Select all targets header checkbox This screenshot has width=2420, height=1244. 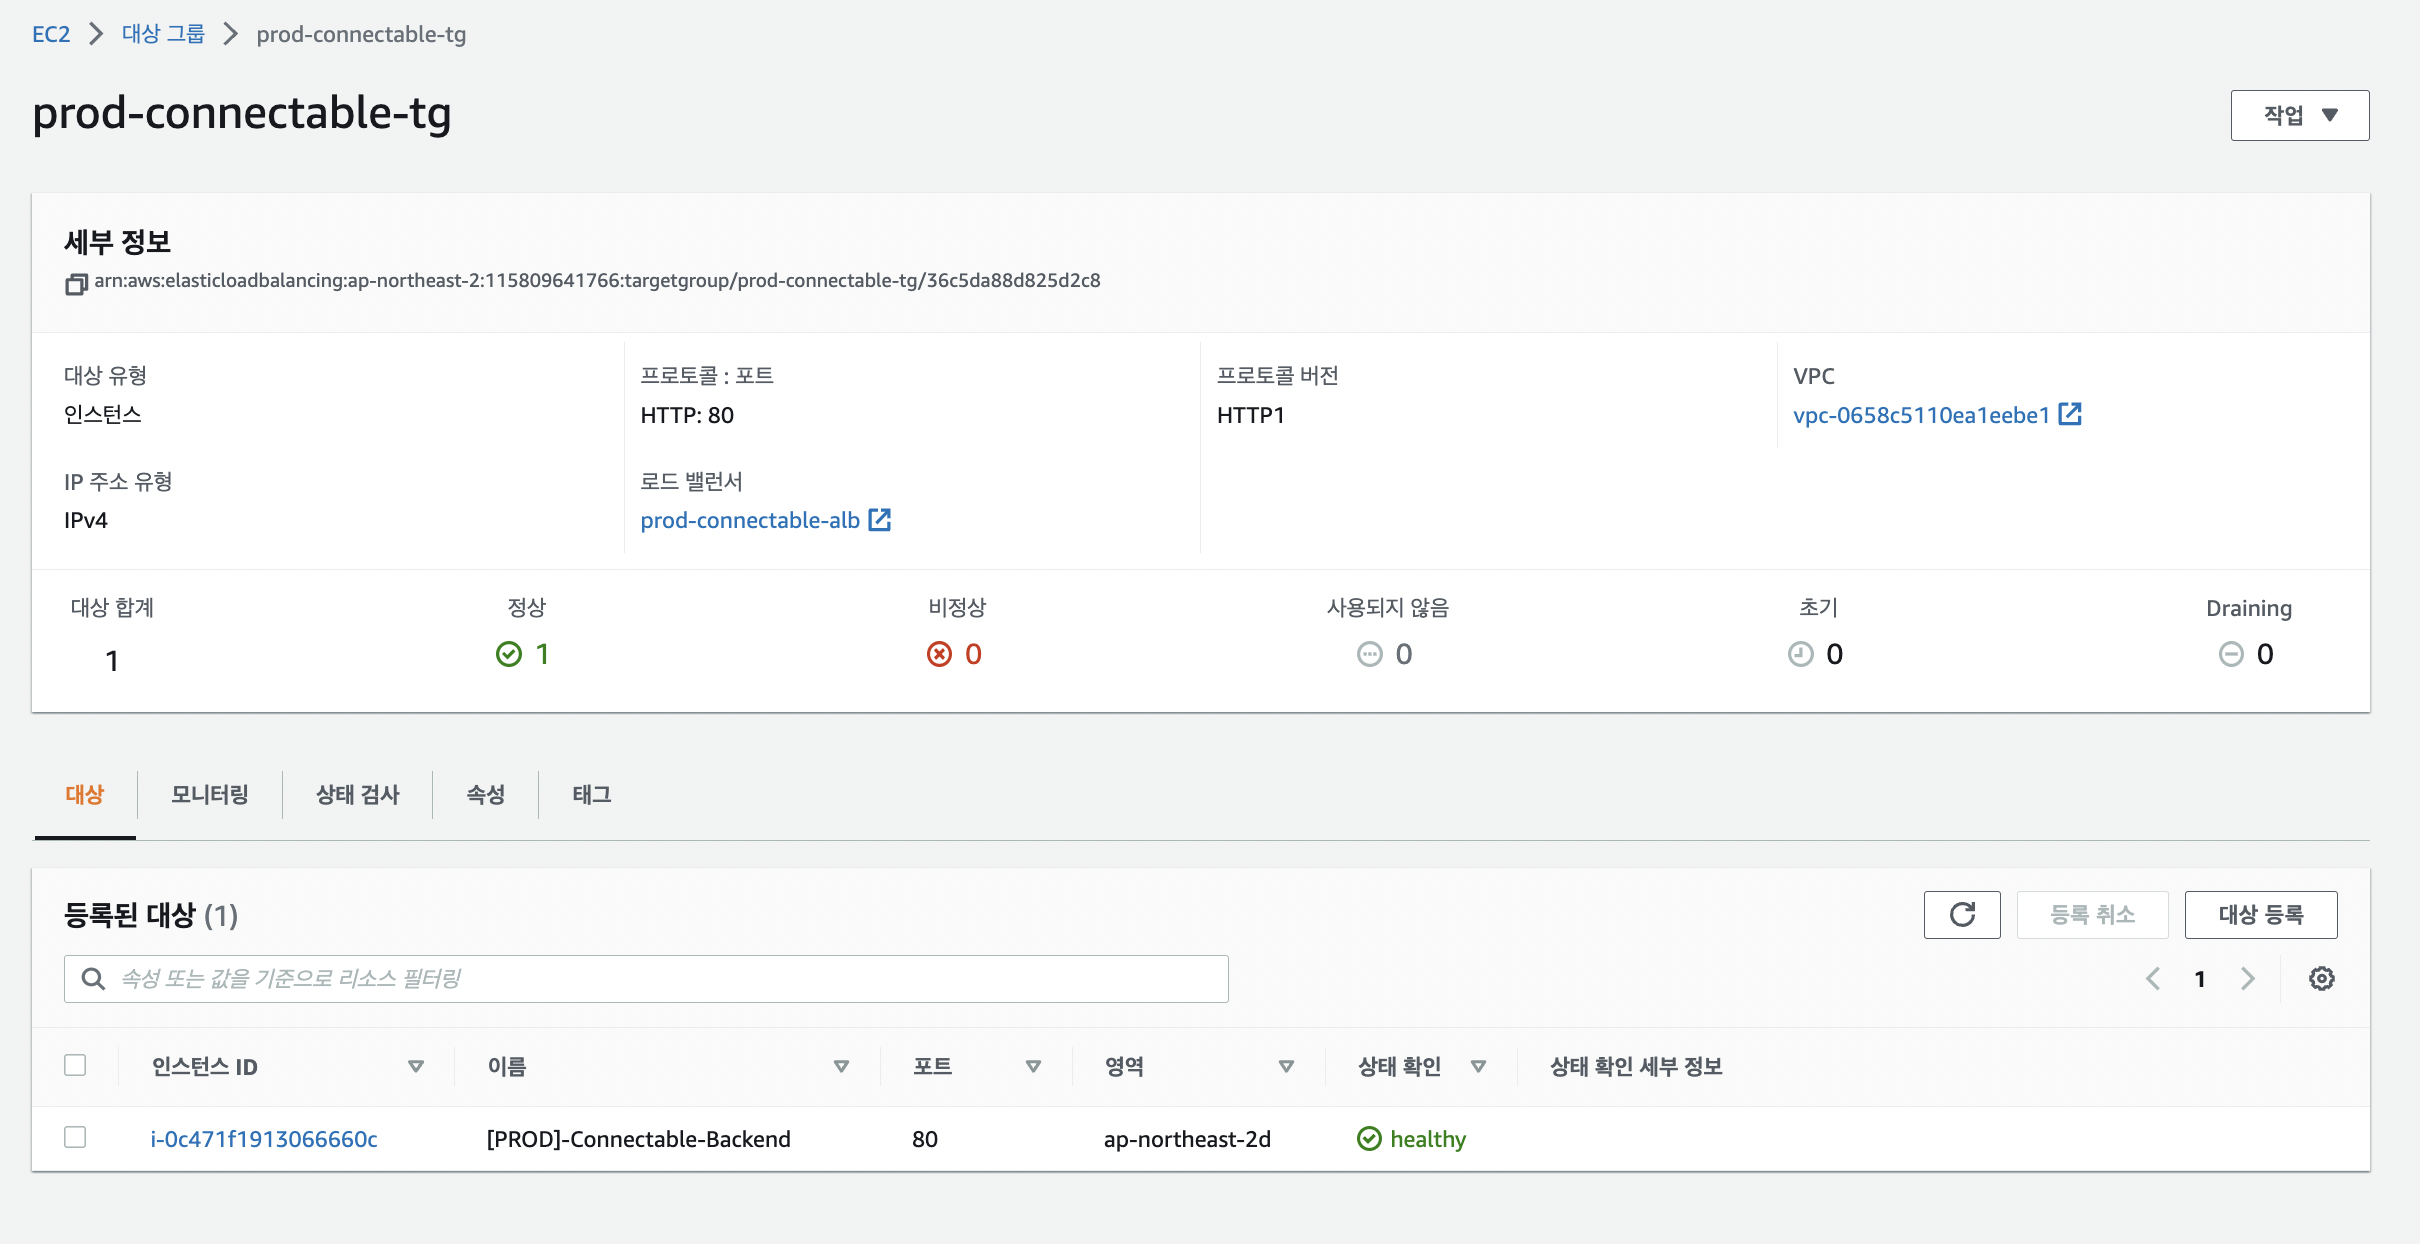(75, 1065)
